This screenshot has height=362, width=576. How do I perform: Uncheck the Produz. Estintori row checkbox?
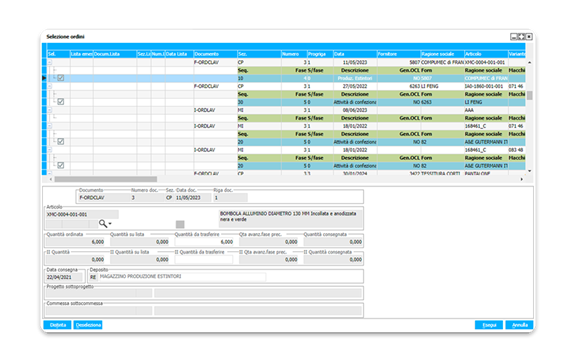(61, 78)
